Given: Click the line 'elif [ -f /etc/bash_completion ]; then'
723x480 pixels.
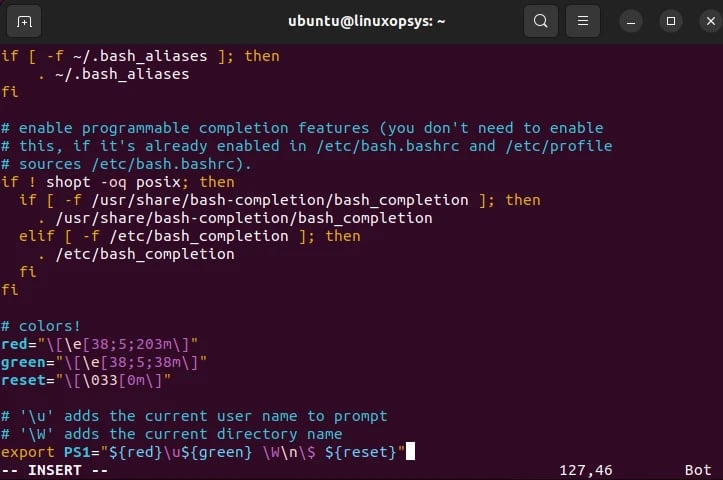Looking at the screenshot, I should [x=190, y=236].
